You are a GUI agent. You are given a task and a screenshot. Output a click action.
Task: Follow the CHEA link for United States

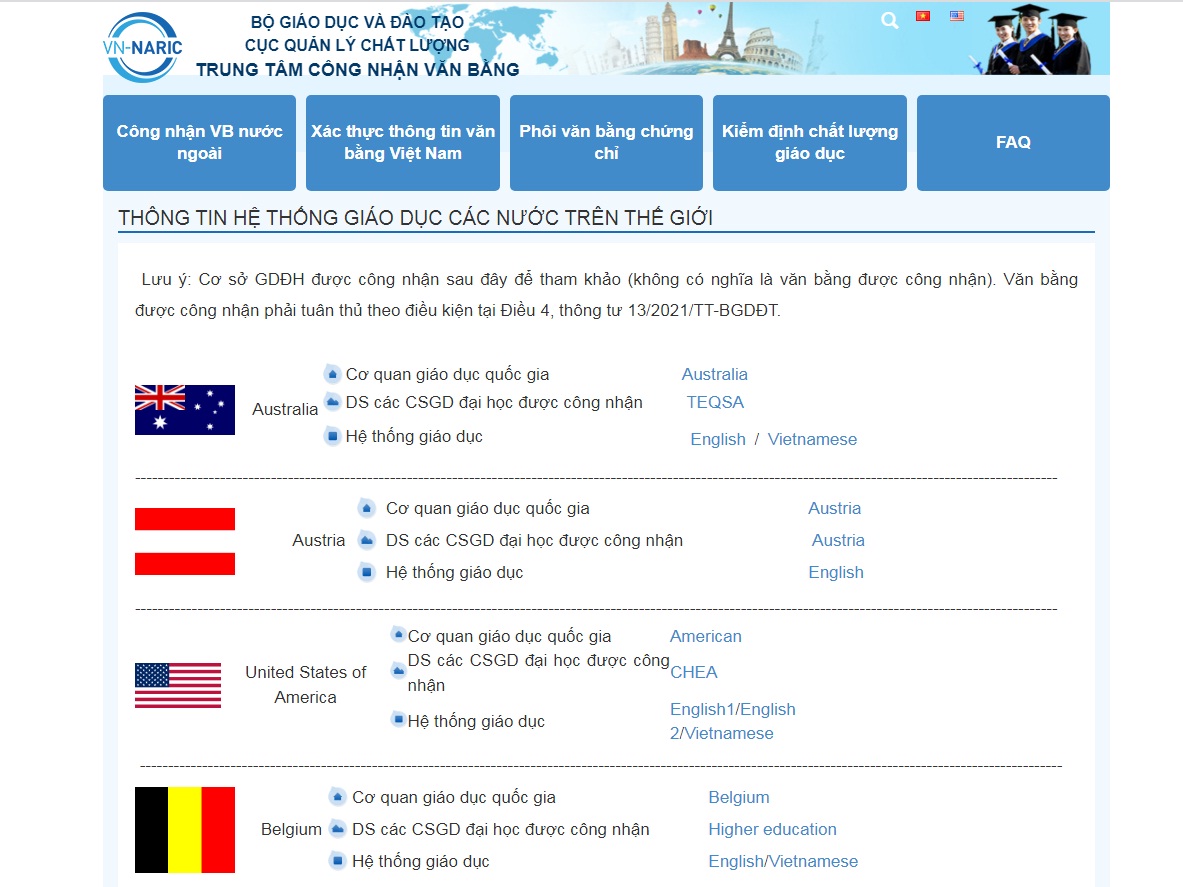click(x=694, y=672)
